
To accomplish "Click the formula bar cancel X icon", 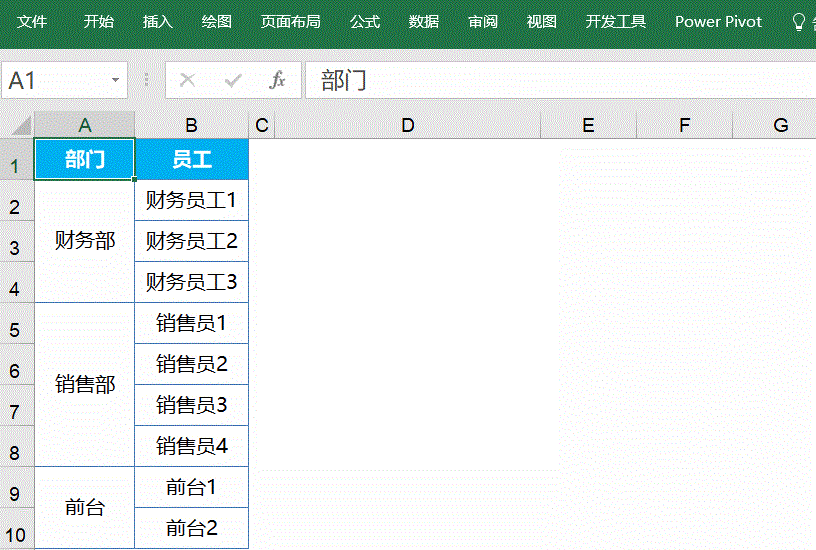I will [187, 80].
